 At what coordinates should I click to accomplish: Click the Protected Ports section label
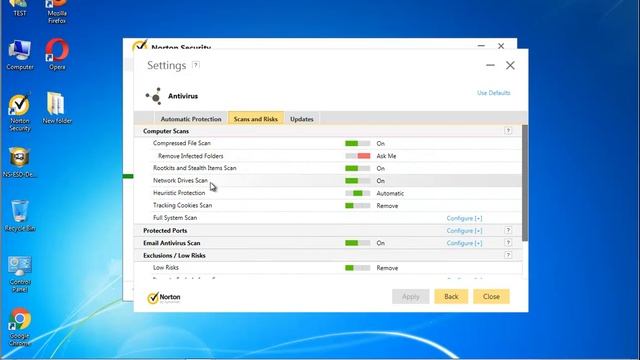point(165,231)
